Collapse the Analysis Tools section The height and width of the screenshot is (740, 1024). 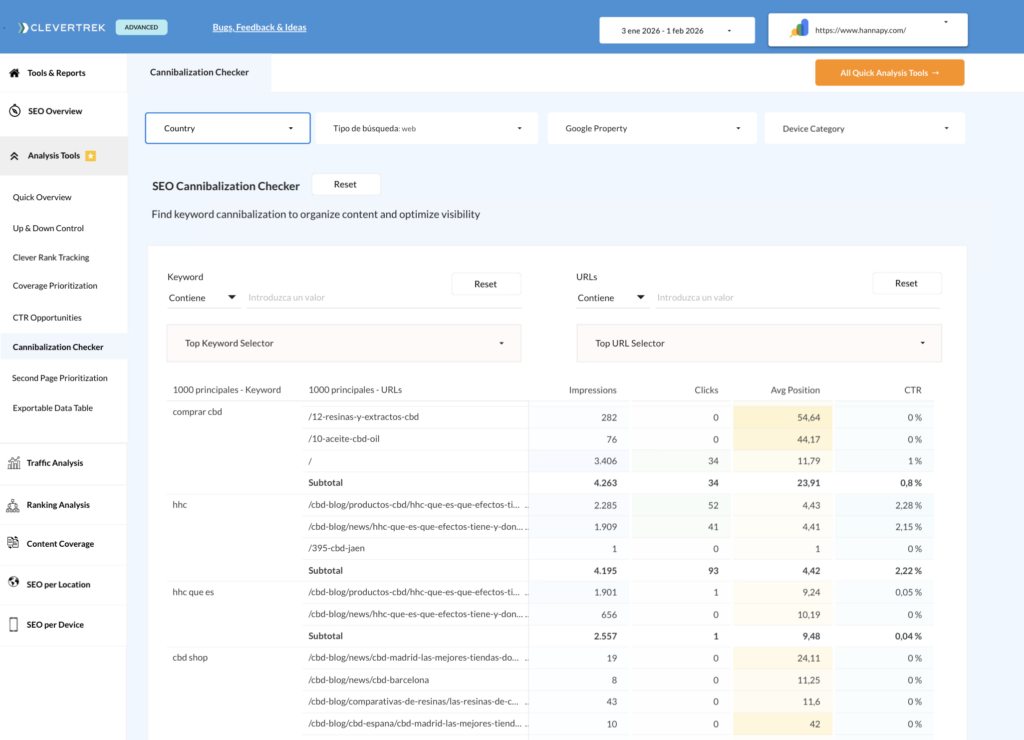point(15,156)
